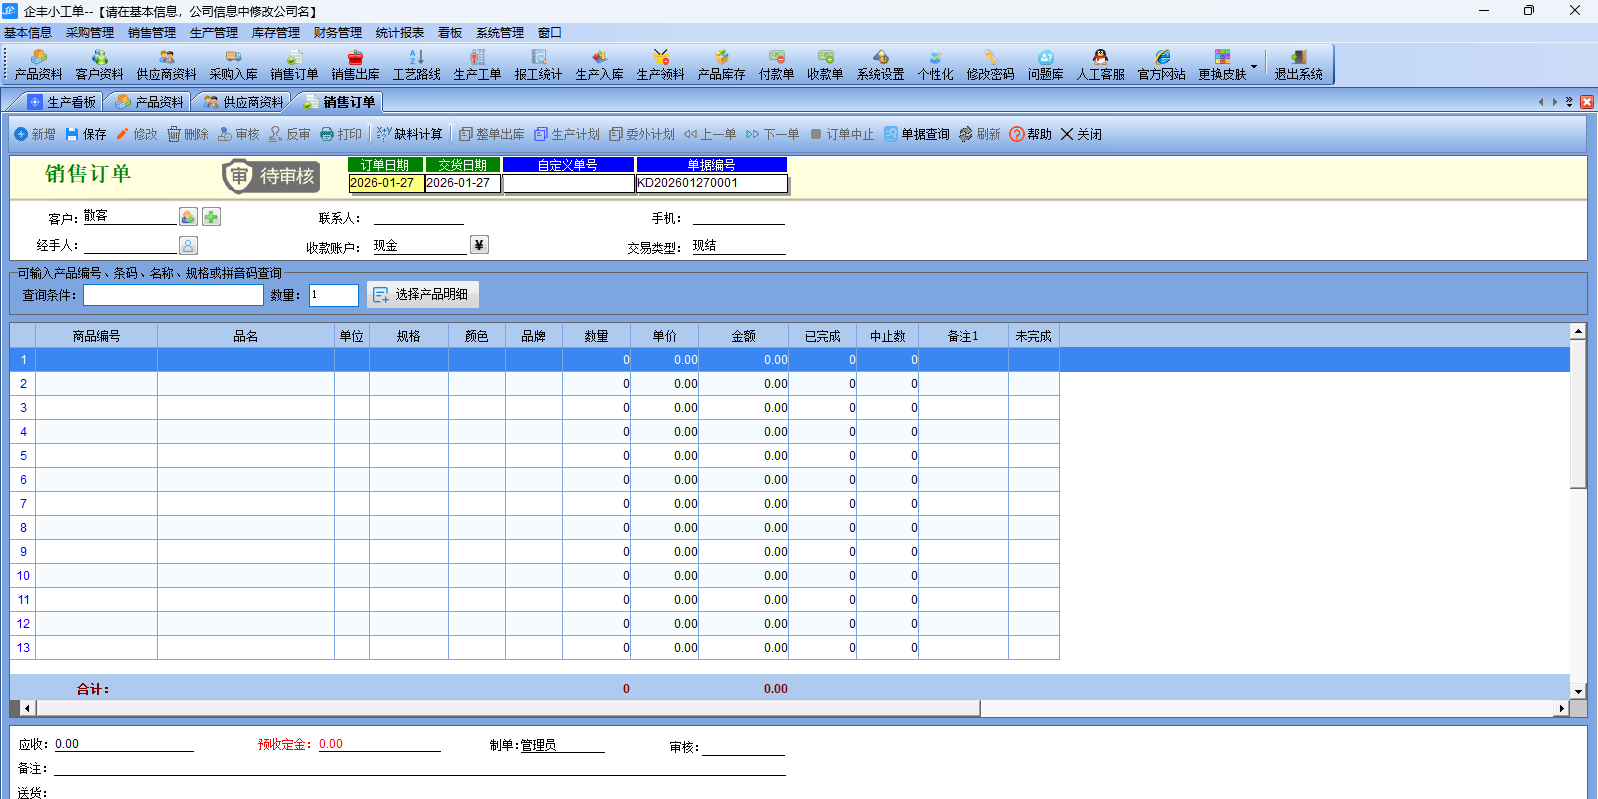1598x799 pixels.
Task: Click the ¥ icon next to 收款账户
Action: pyautogui.click(x=479, y=245)
